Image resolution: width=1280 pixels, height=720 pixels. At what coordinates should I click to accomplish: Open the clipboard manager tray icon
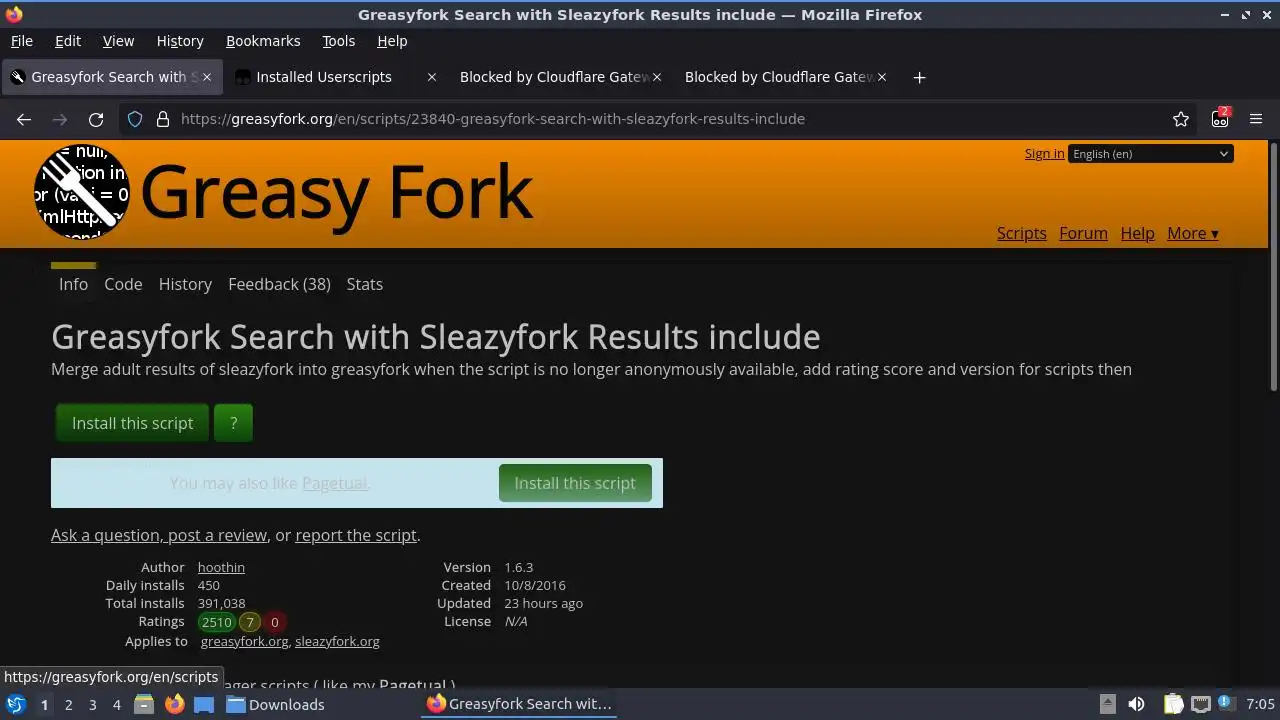pyautogui.click(x=1174, y=704)
